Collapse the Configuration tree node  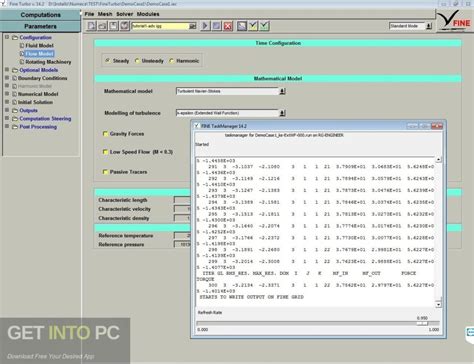pos(7,37)
